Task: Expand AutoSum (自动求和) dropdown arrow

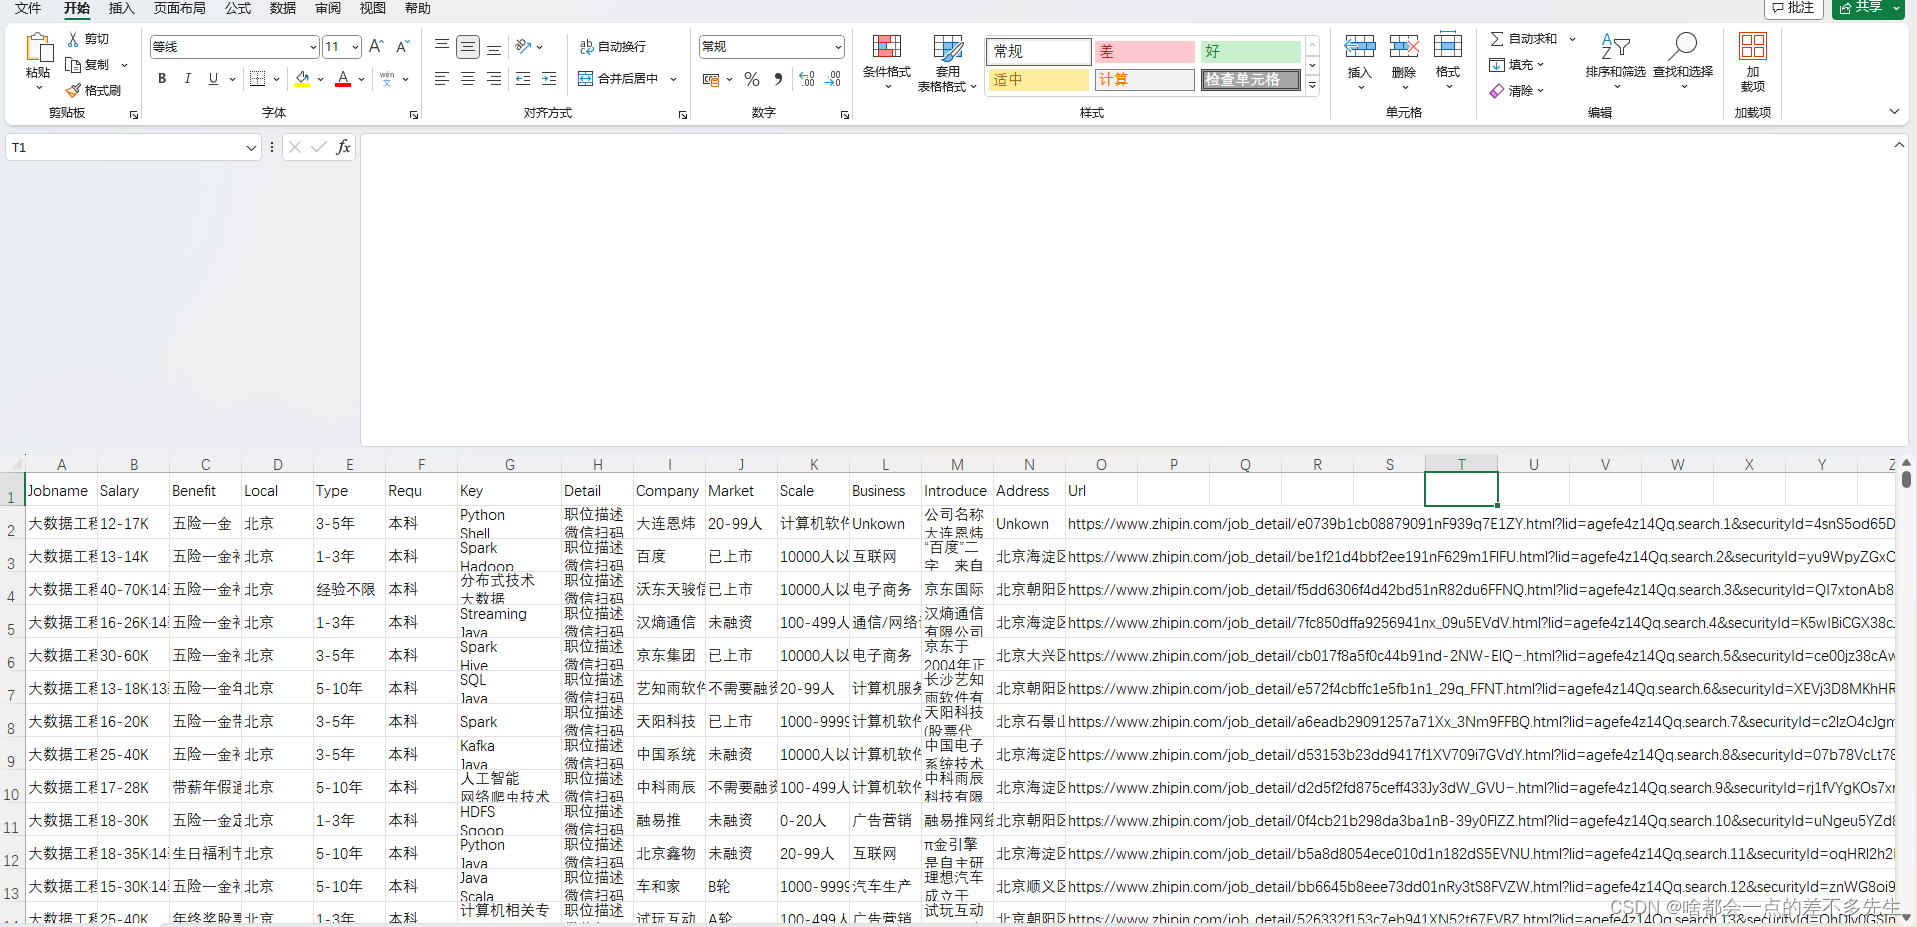Action: (1572, 39)
